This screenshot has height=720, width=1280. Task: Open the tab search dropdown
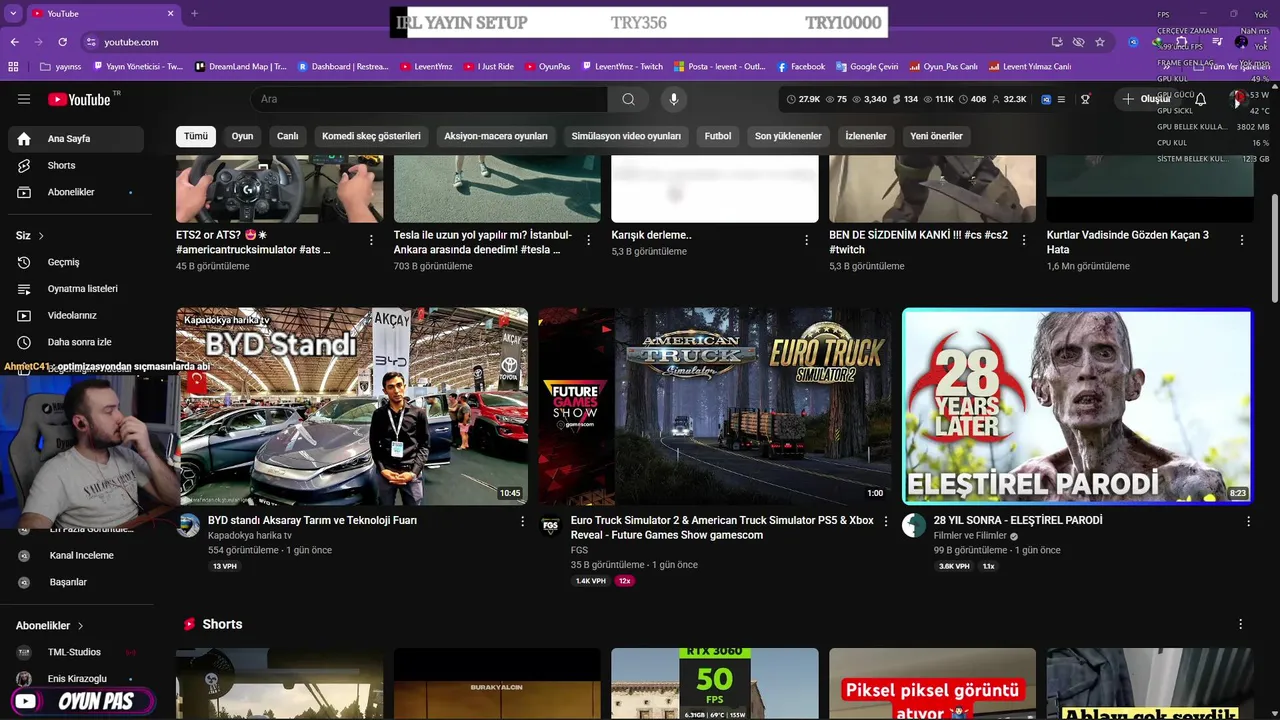tap(12, 13)
